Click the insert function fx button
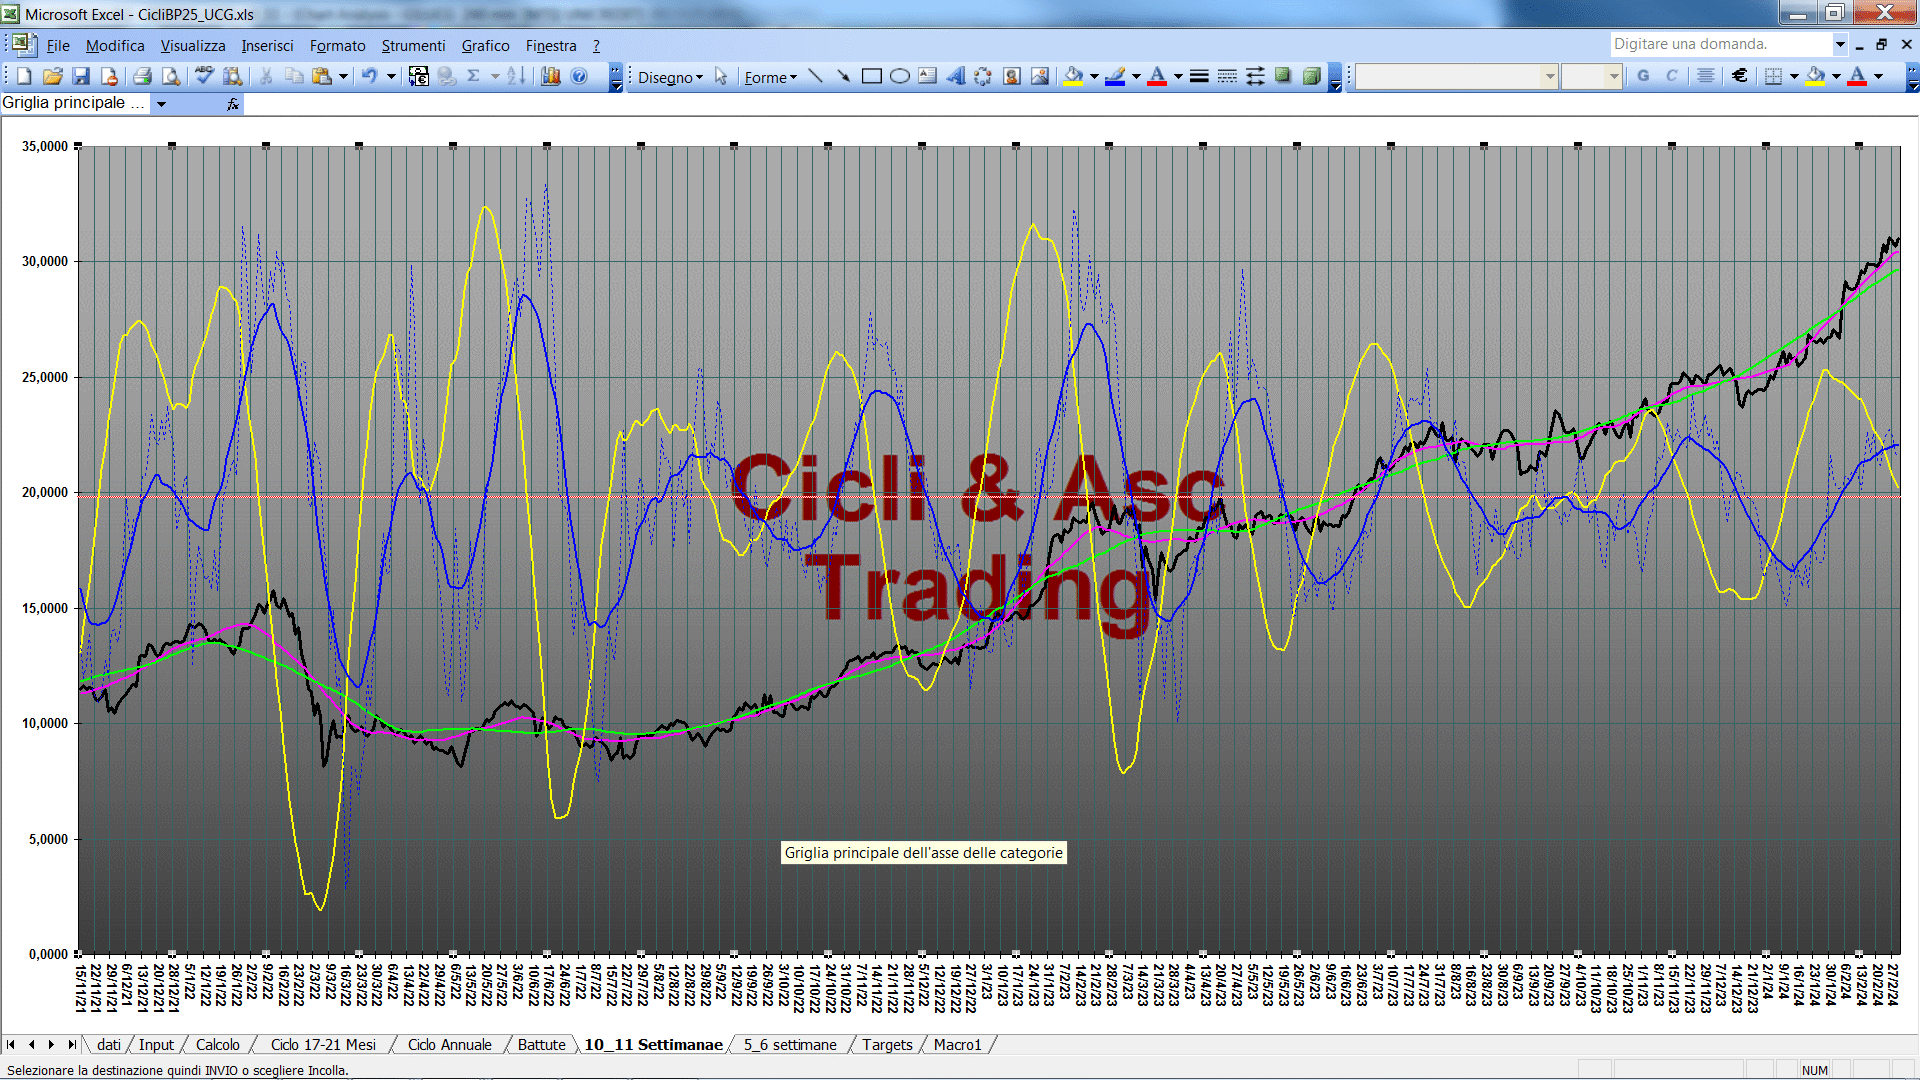The height and width of the screenshot is (1080, 1920). [x=233, y=104]
